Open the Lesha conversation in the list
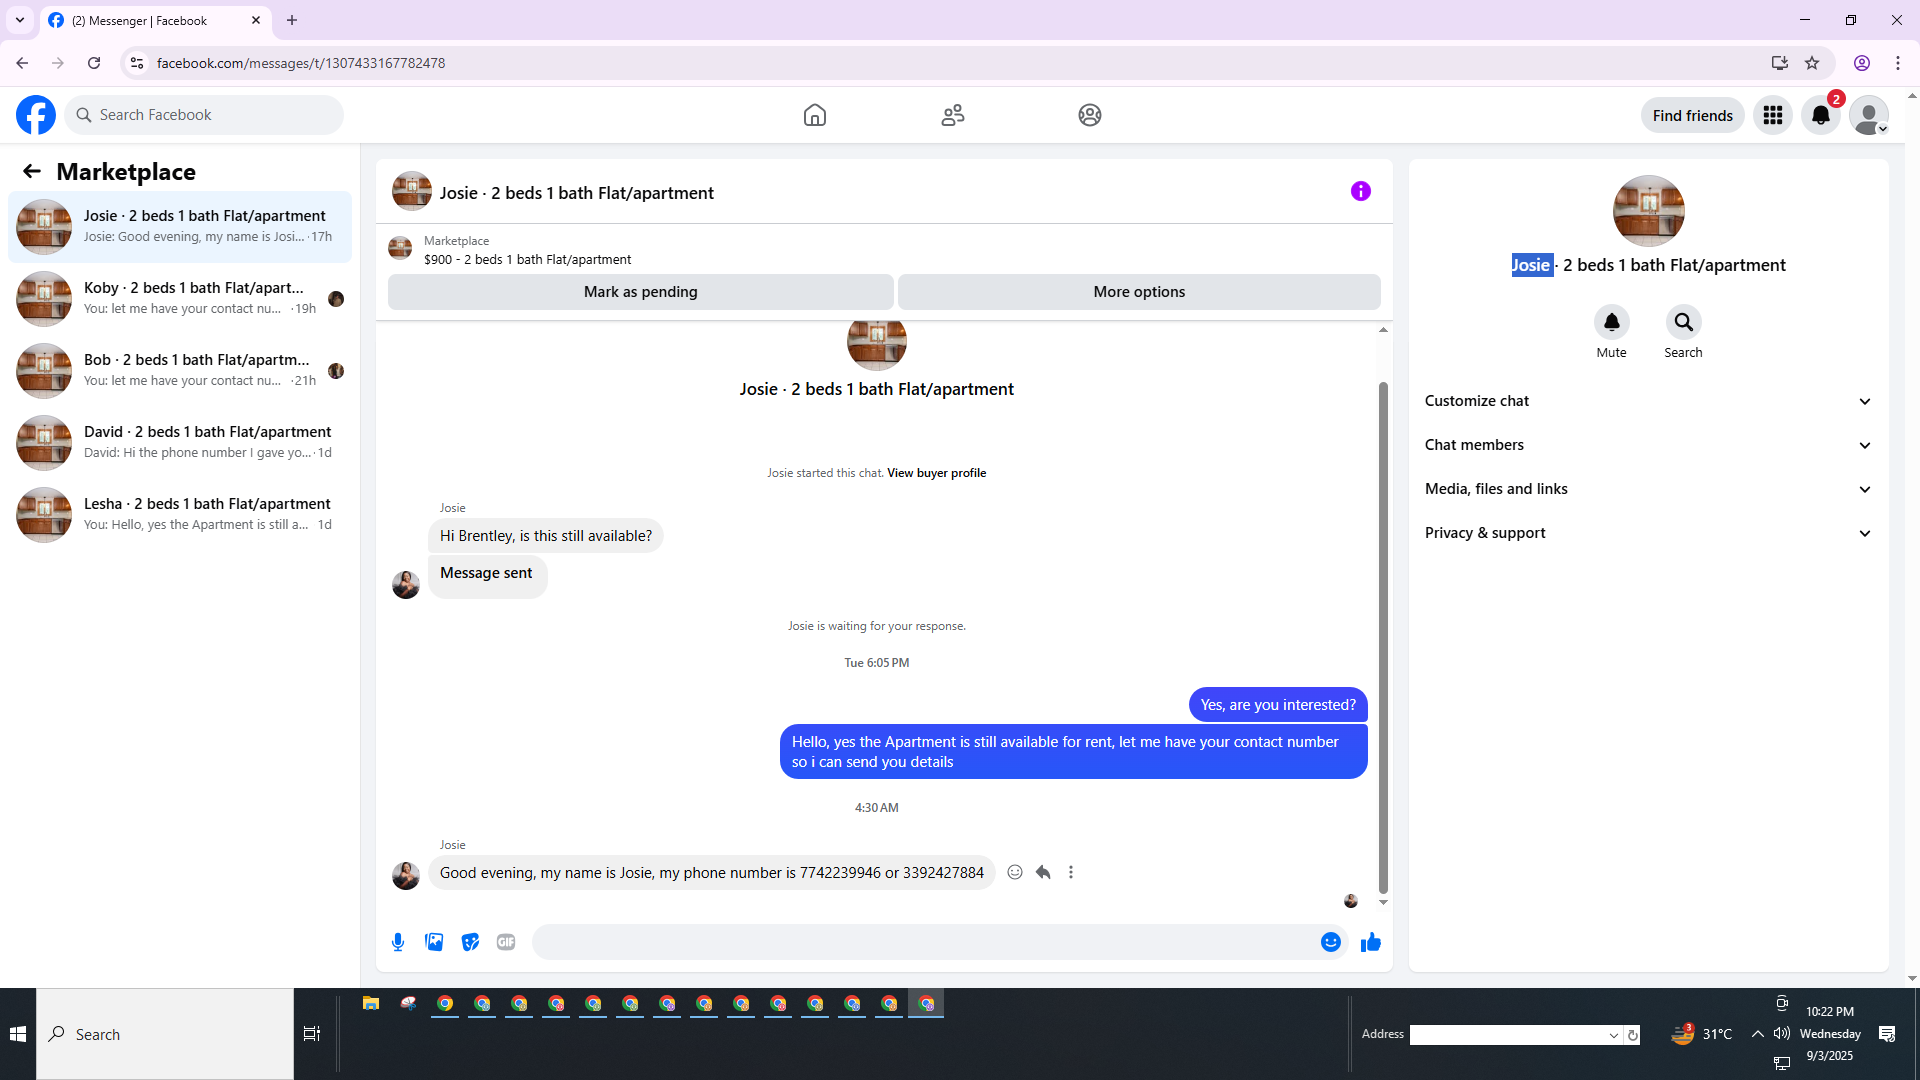 click(x=180, y=515)
